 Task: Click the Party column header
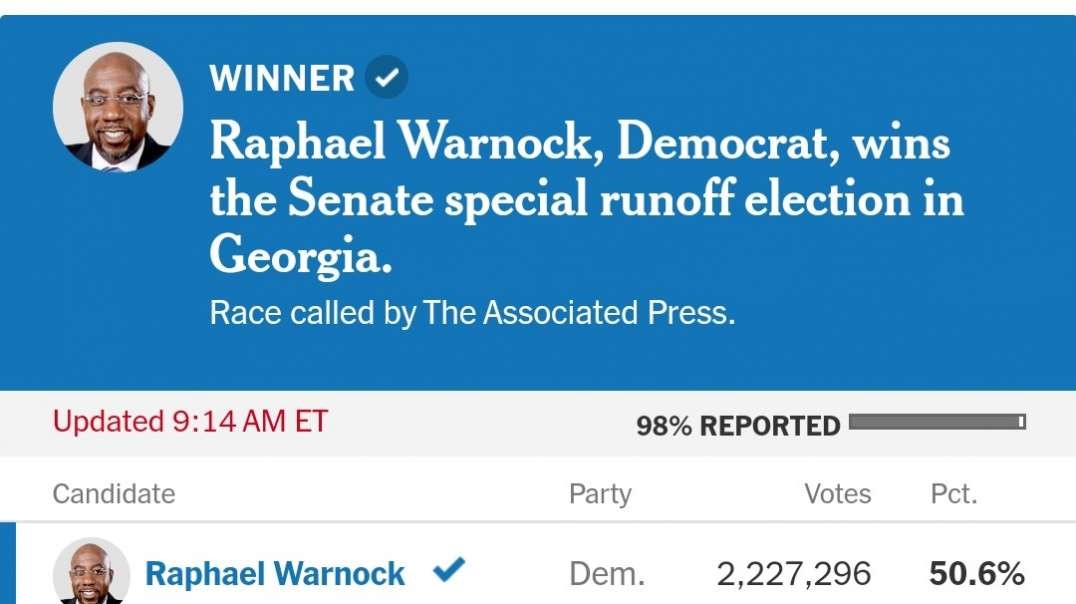(x=601, y=493)
